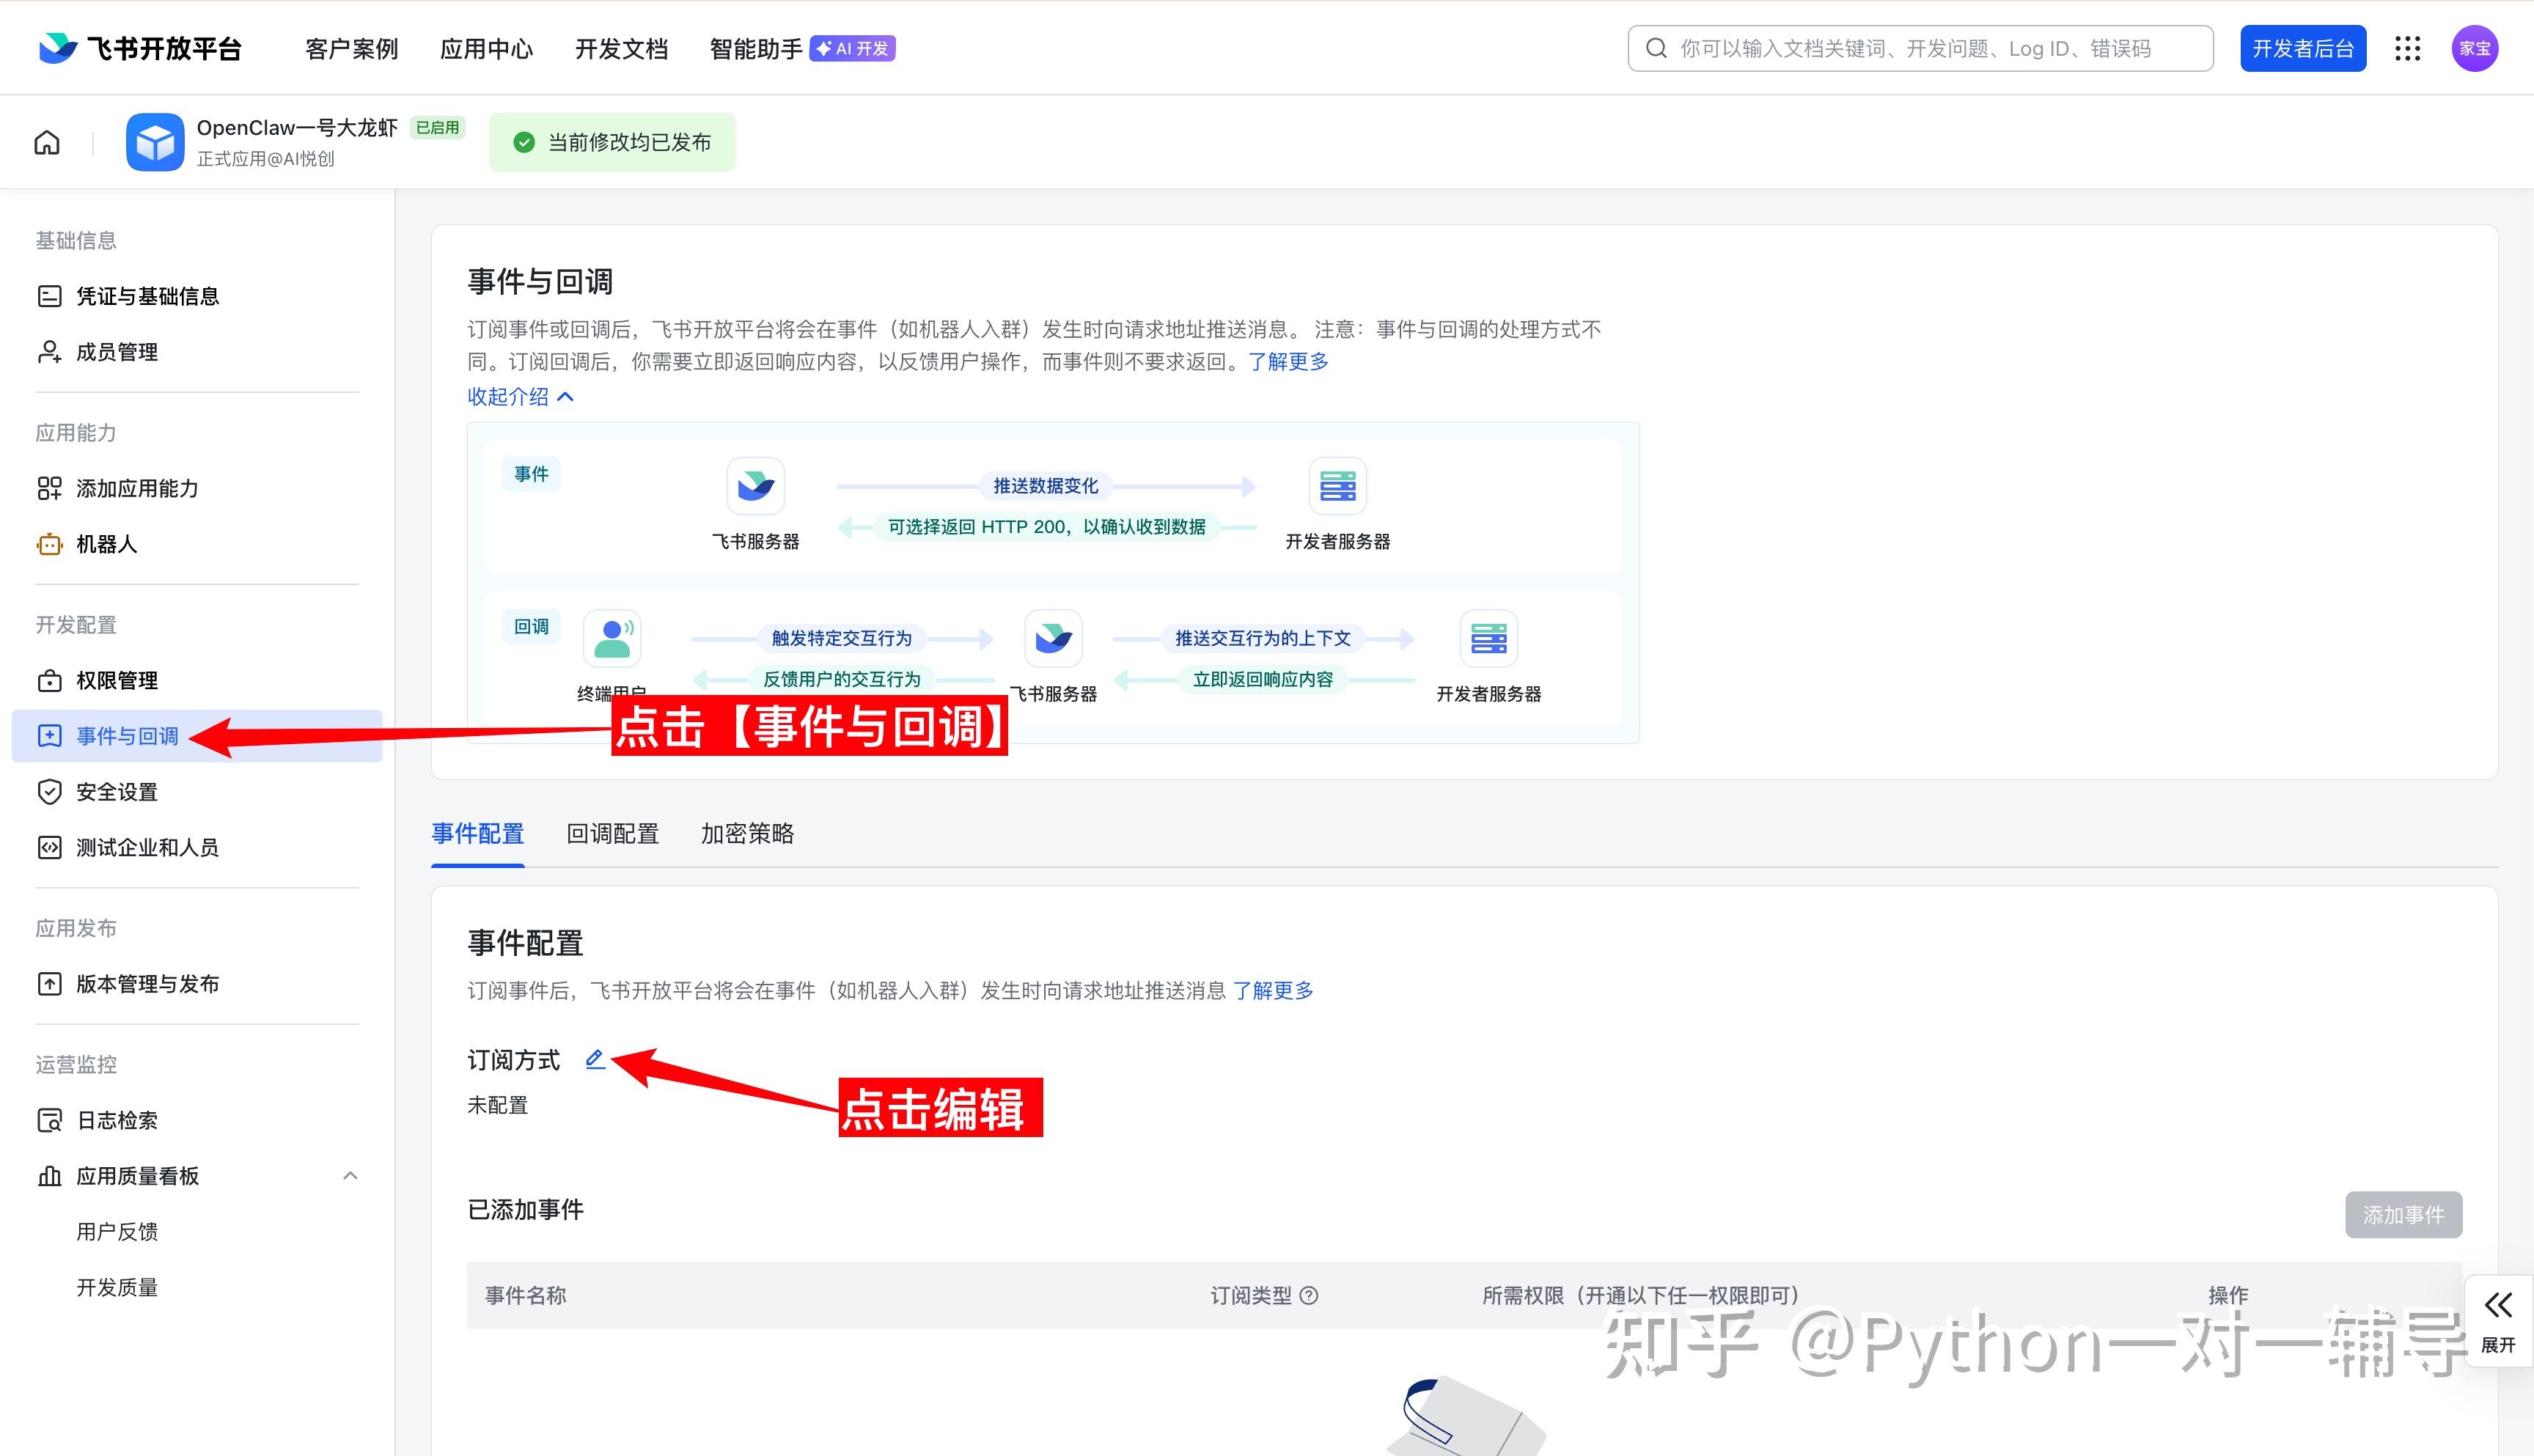Click the OpenClaw app cube icon
The width and height of the screenshot is (2534, 1456).
pos(155,142)
